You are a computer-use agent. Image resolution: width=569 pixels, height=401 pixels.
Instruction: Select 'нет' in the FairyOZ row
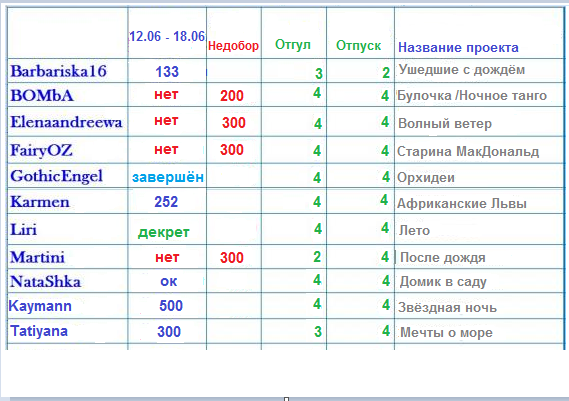click(x=166, y=149)
